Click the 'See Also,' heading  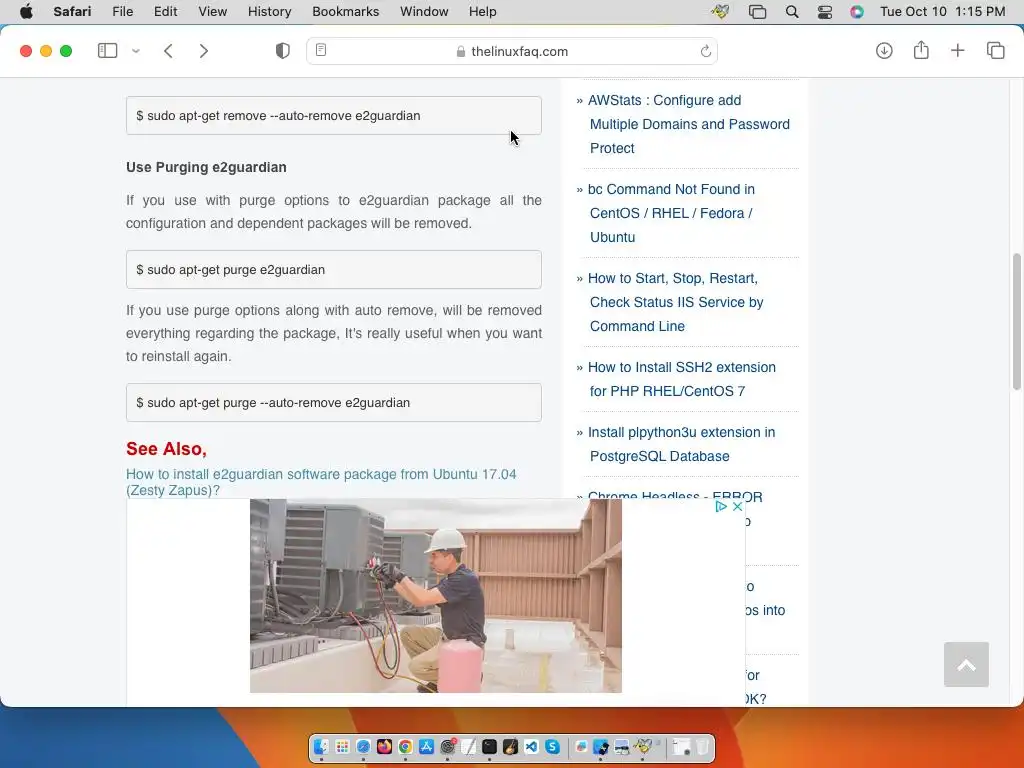coord(167,449)
